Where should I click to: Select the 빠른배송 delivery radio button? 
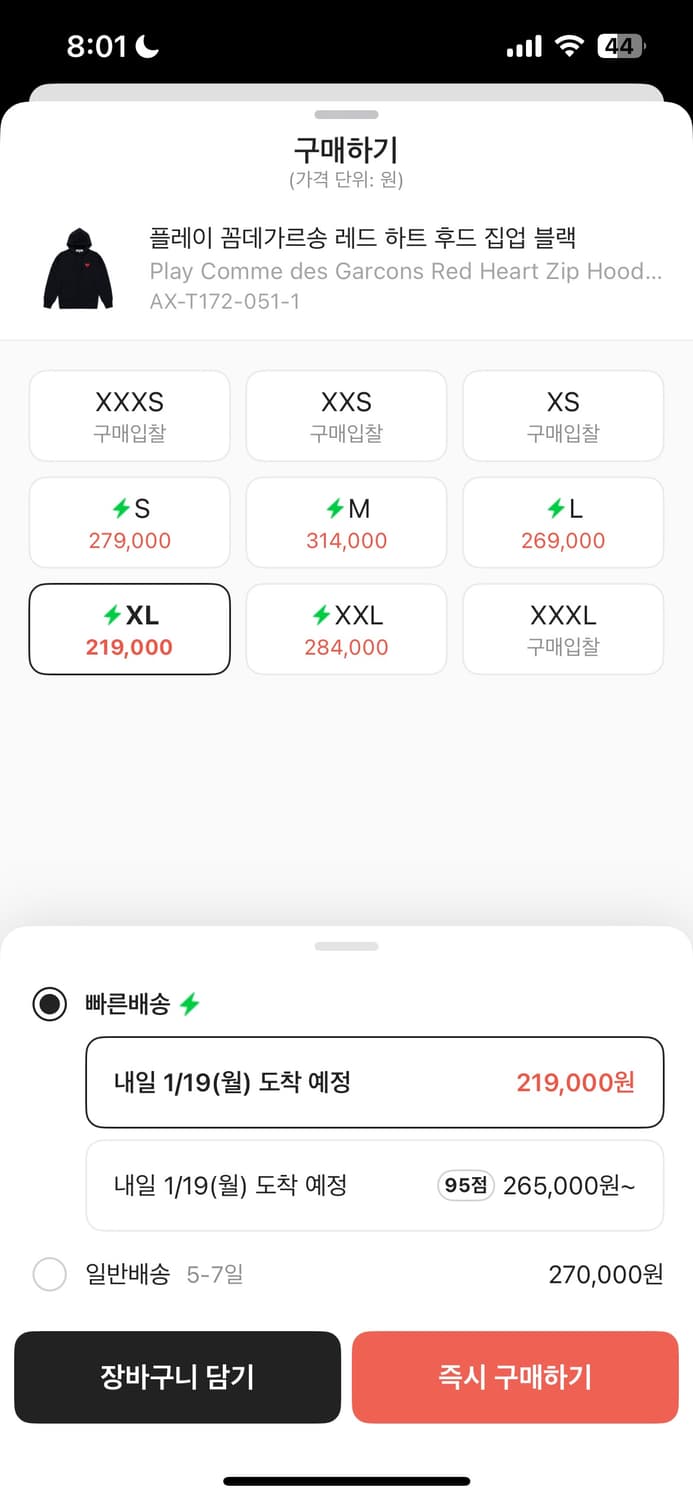(49, 1004)
